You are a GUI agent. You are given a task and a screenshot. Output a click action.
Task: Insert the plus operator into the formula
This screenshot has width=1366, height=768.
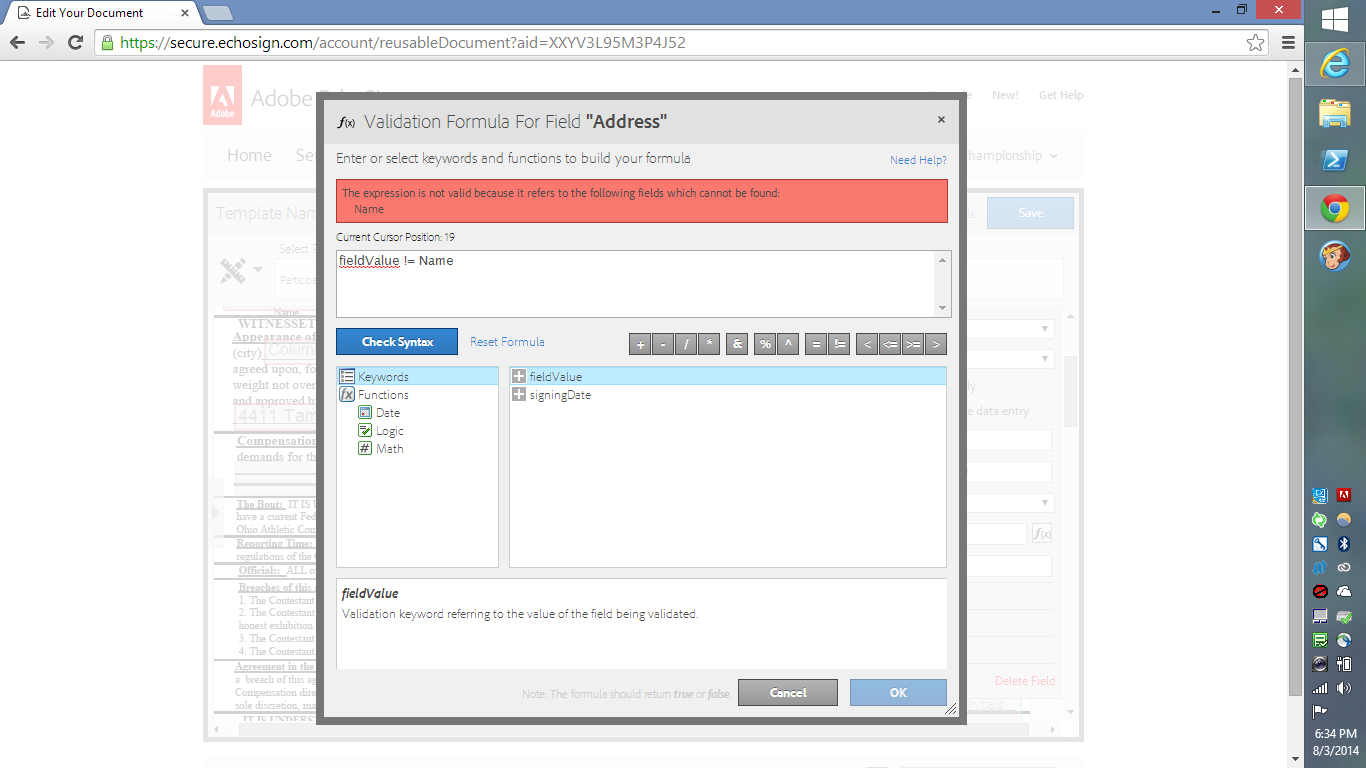640,344
